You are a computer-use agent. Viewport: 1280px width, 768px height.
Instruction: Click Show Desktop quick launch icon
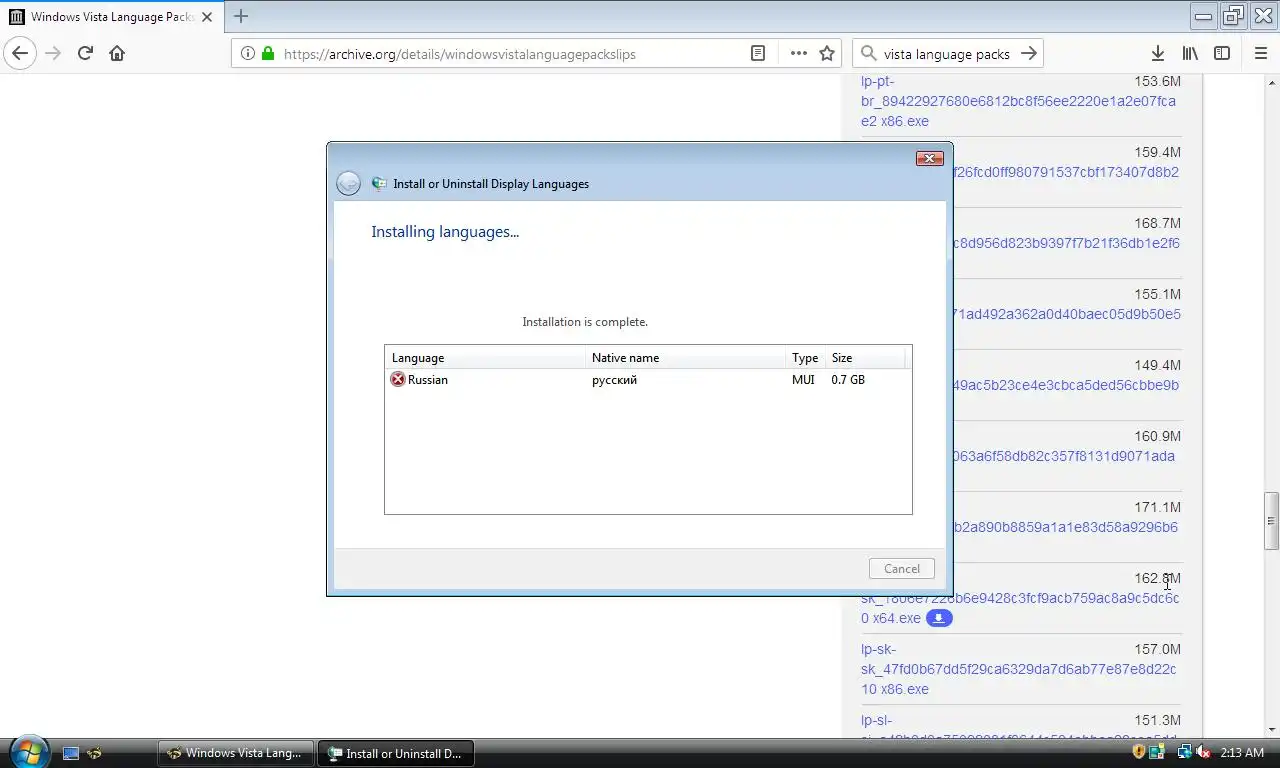pos(71,753)
